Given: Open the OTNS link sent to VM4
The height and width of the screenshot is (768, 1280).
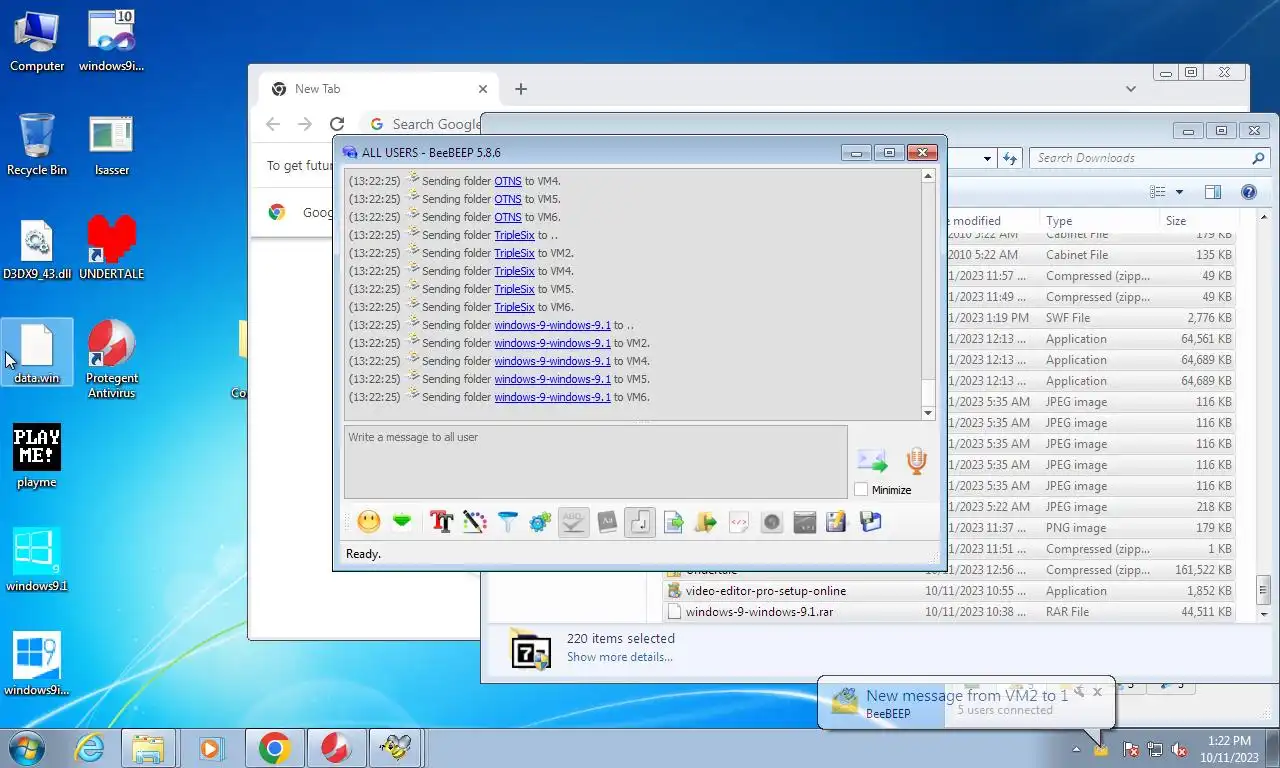Looking at the screenshot, I should (x=508, y=181).
